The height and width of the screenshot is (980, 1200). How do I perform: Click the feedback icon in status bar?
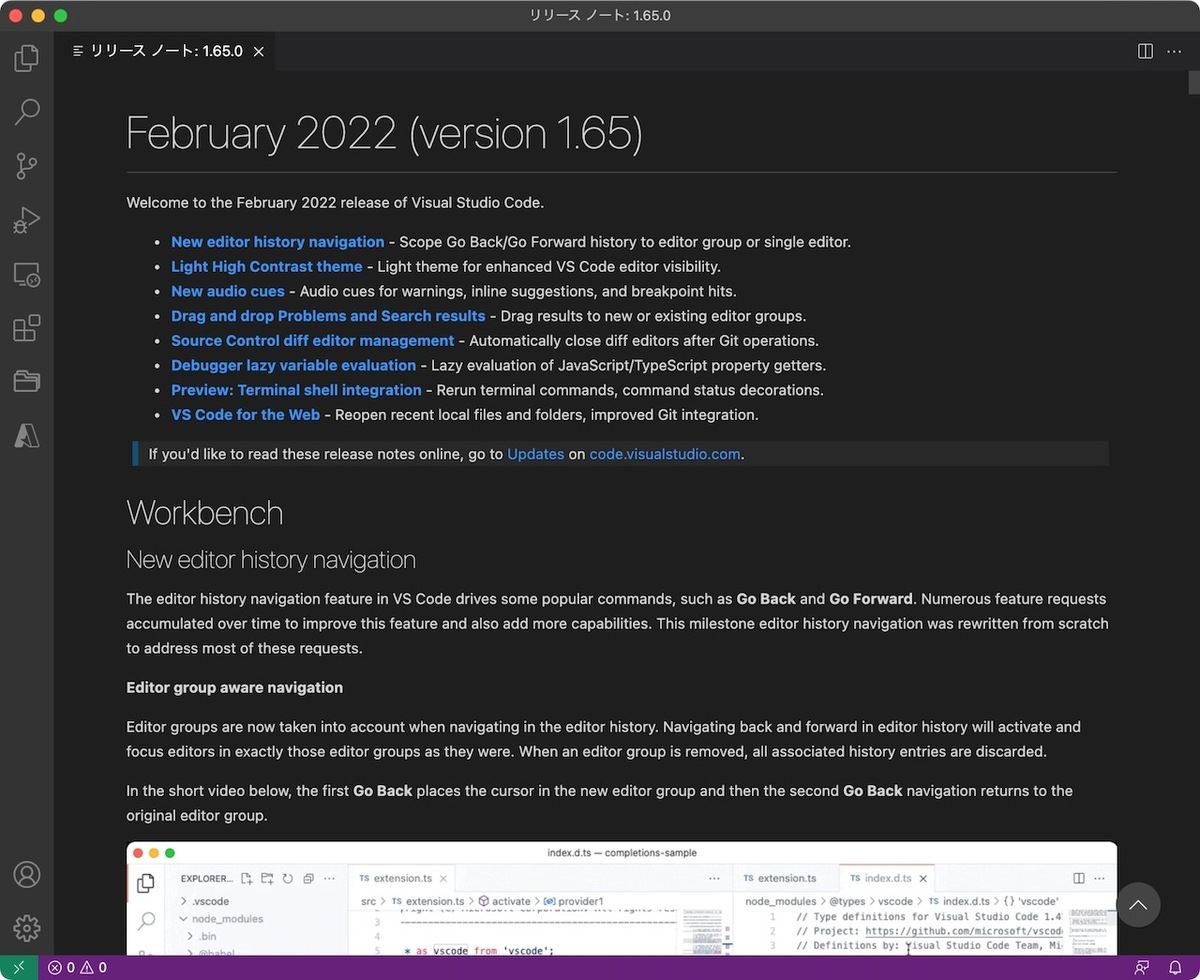pyautogui.click(x=1142, y=968)
